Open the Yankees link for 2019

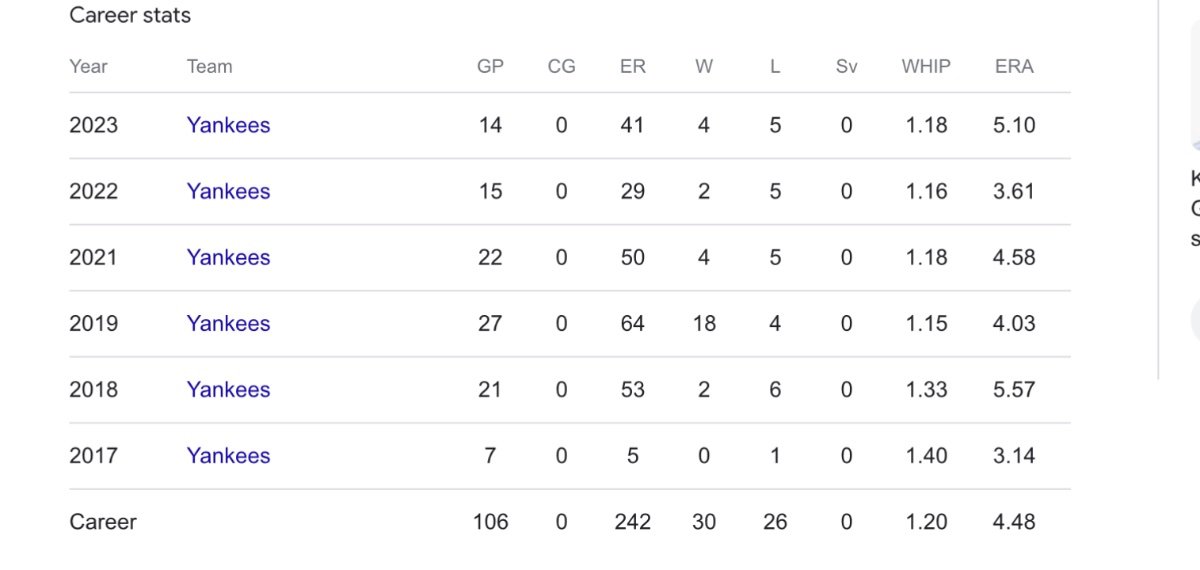click(228, 323)
